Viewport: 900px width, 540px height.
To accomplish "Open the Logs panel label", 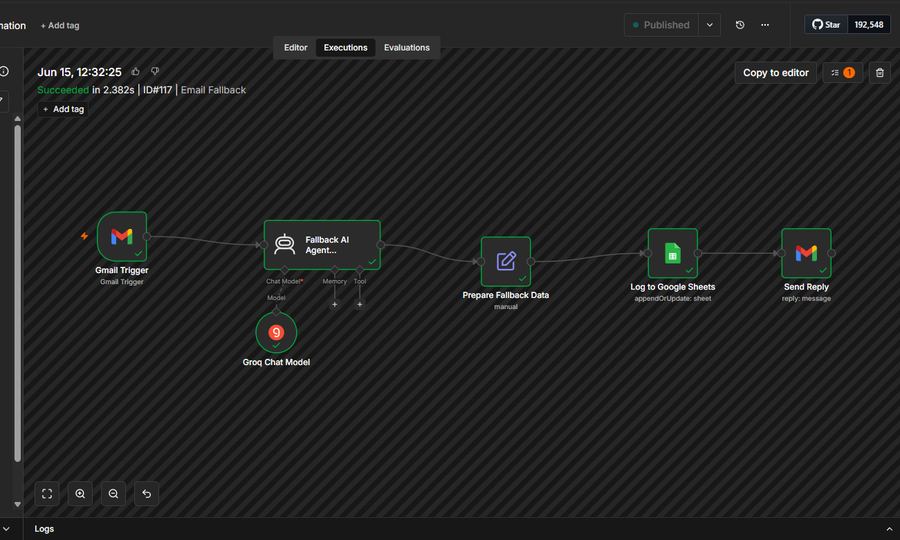I will [44, 529].
